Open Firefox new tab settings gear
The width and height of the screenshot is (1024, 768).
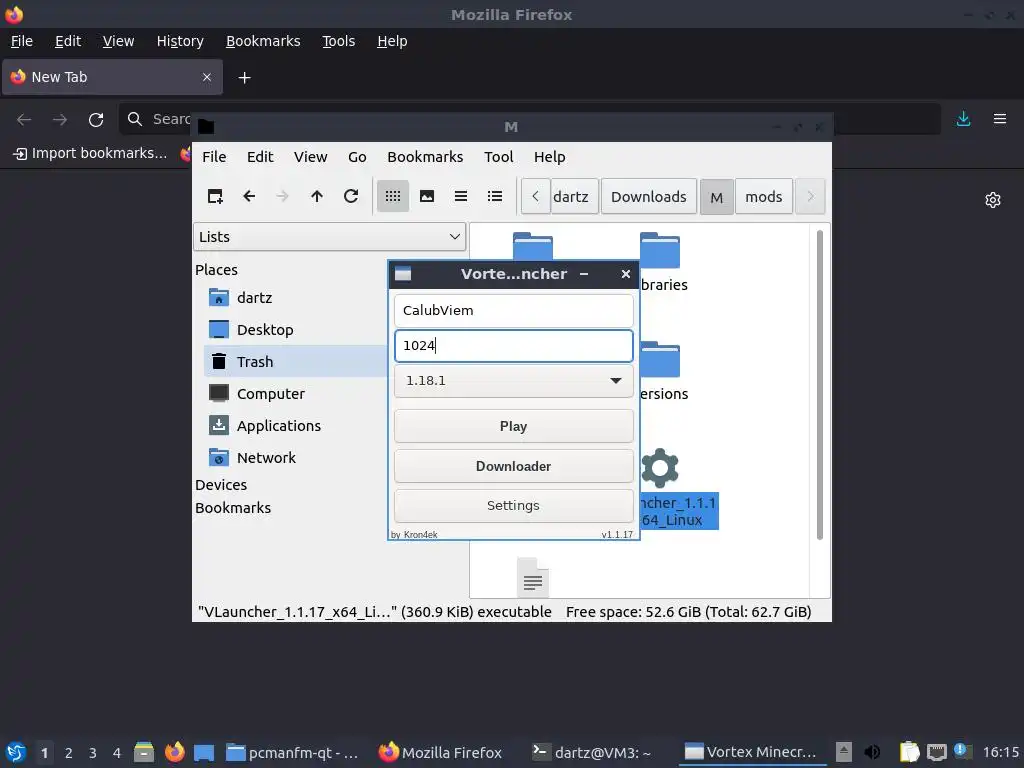click(993, 200)
